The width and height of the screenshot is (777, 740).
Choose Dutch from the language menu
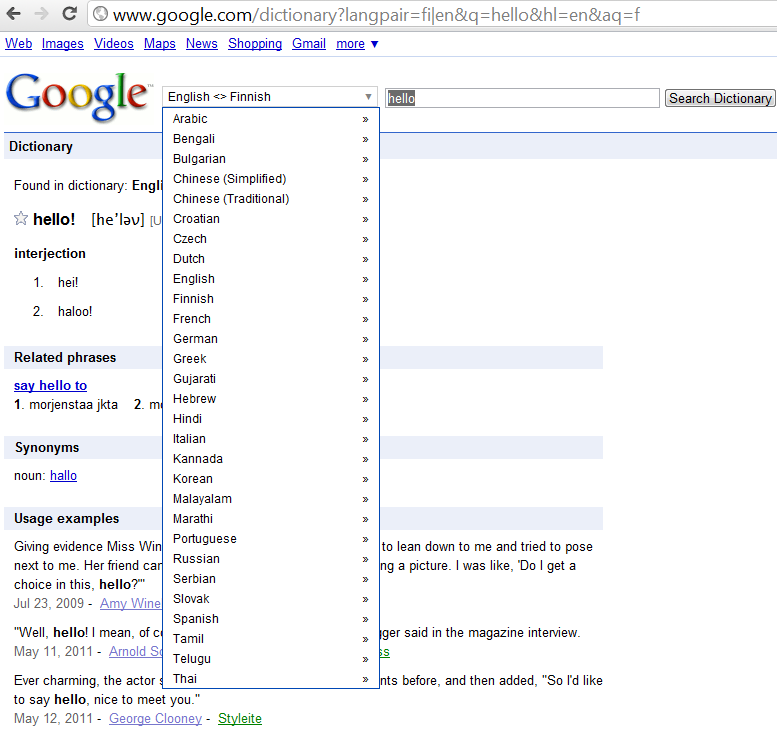[271, 259]
